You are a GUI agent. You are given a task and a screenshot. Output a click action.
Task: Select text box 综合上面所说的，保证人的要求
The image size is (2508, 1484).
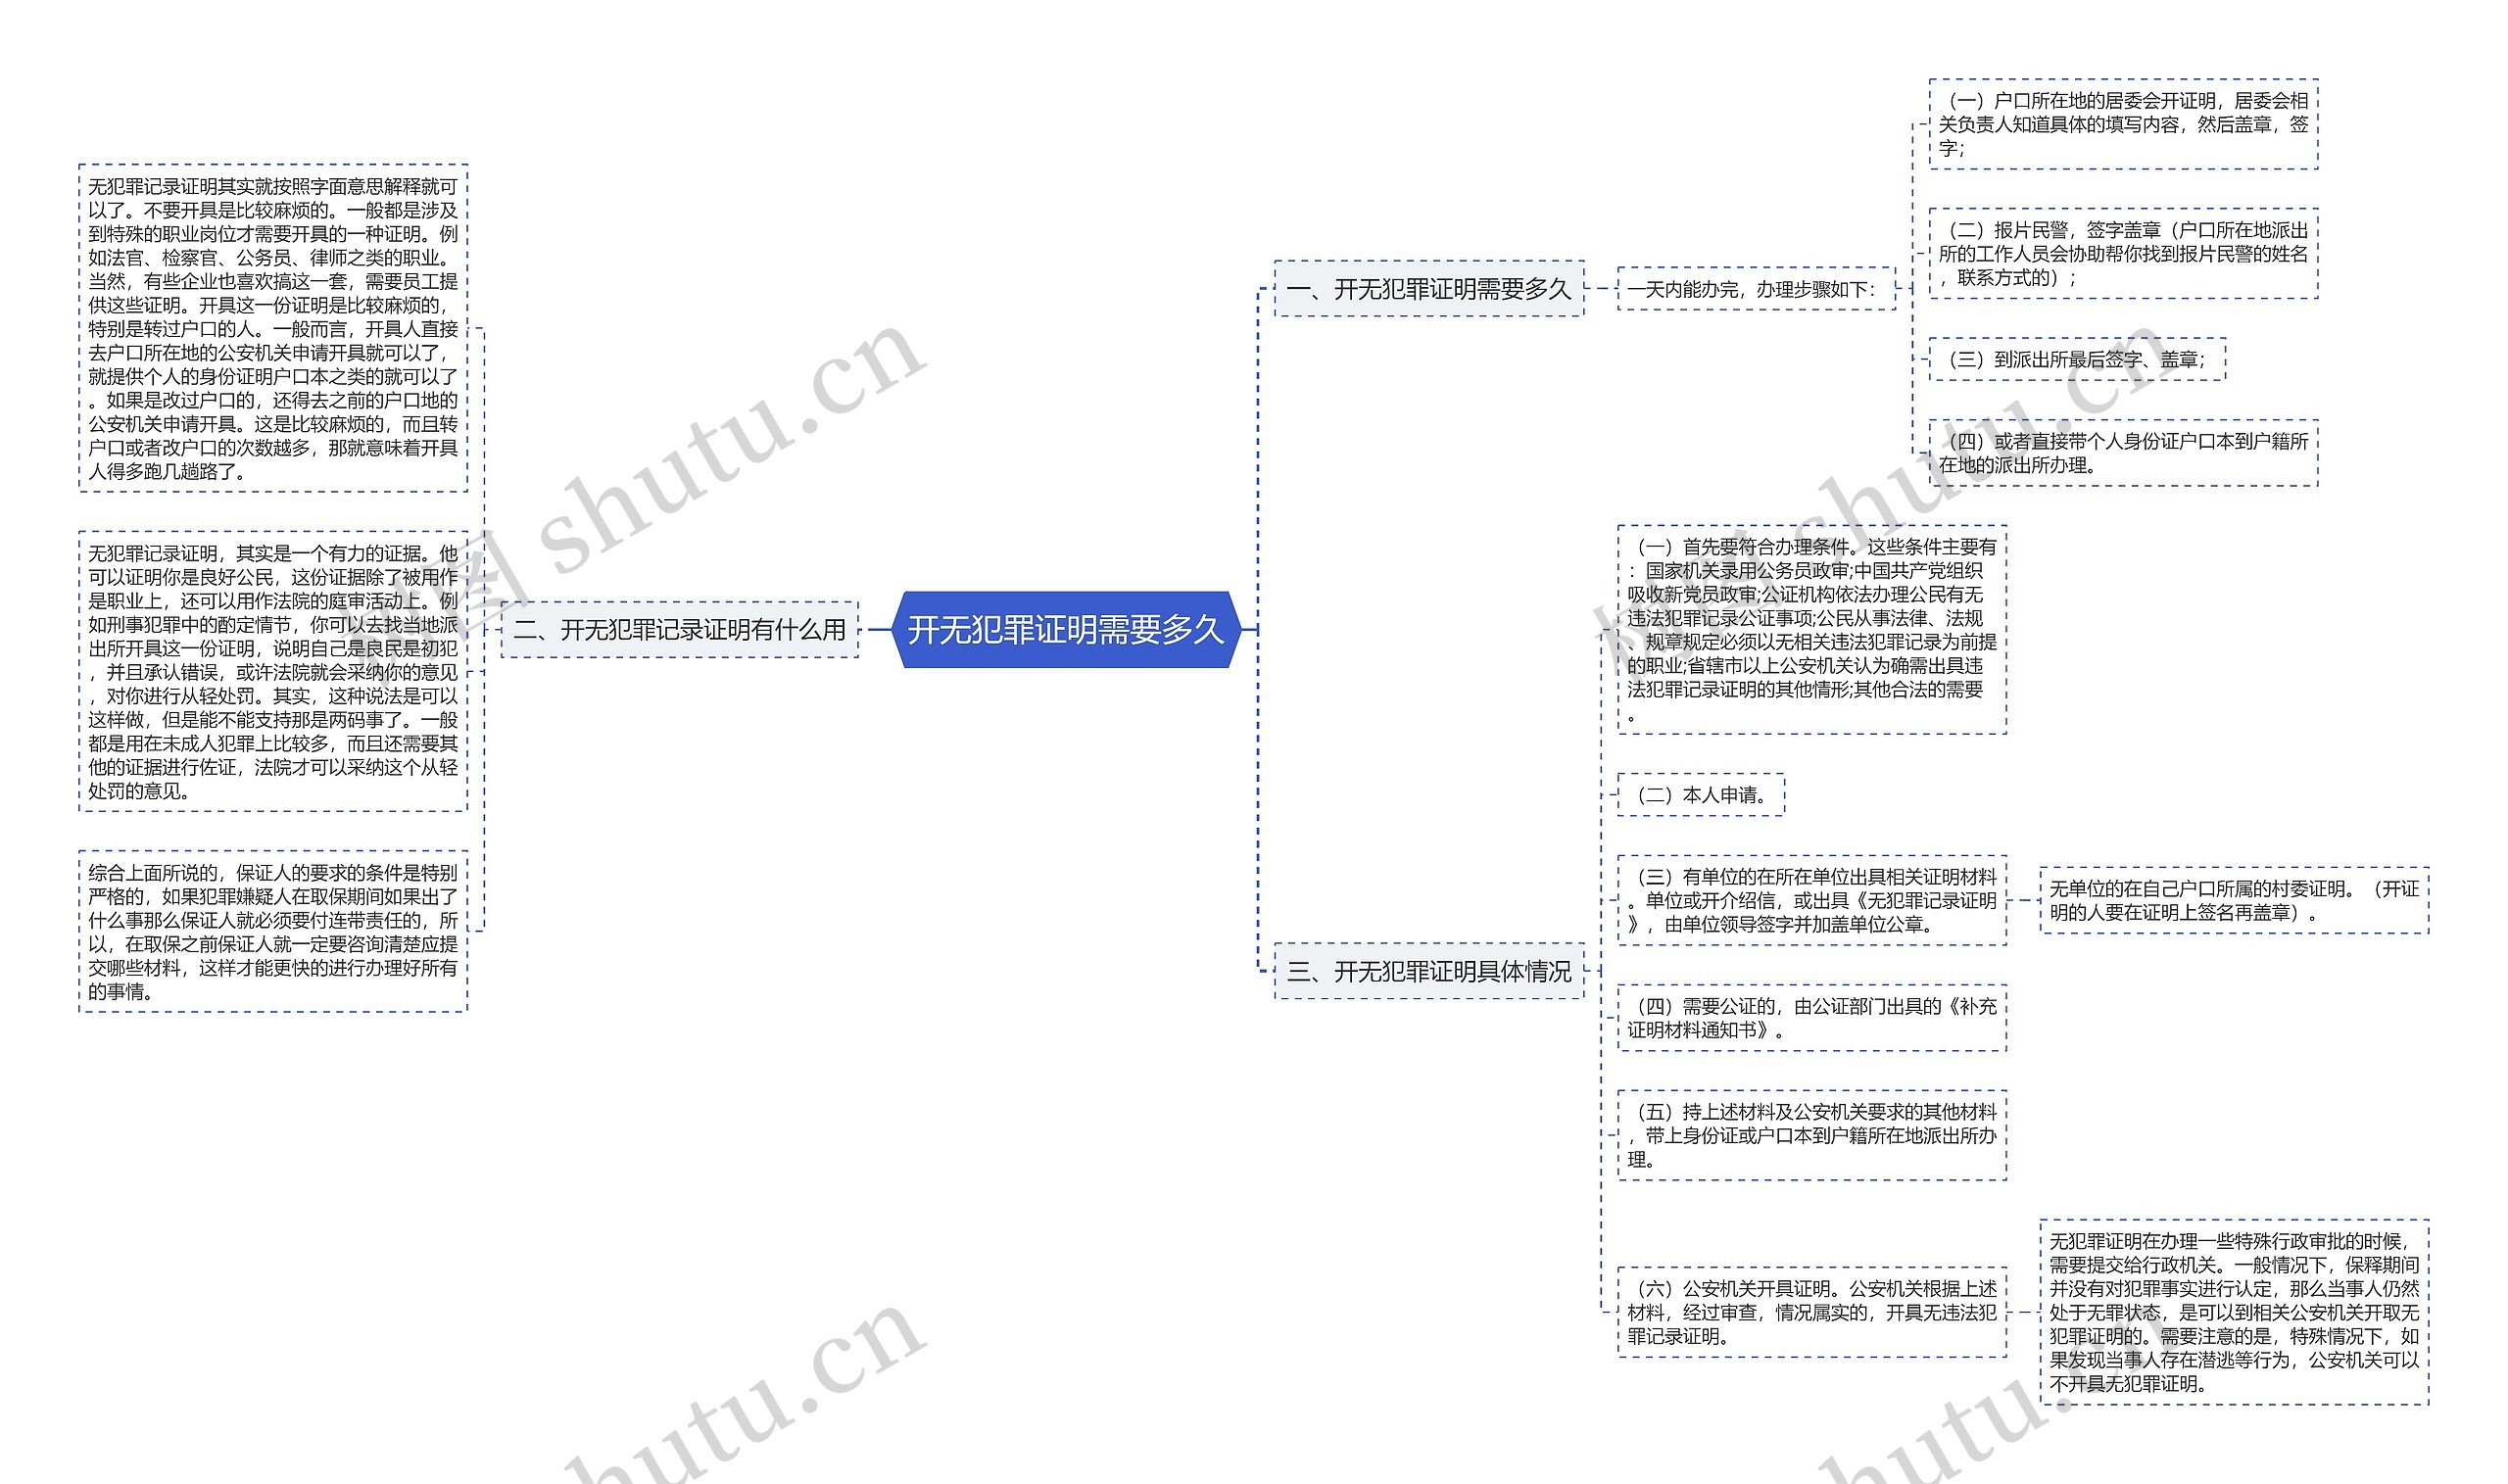click(272, 931)
